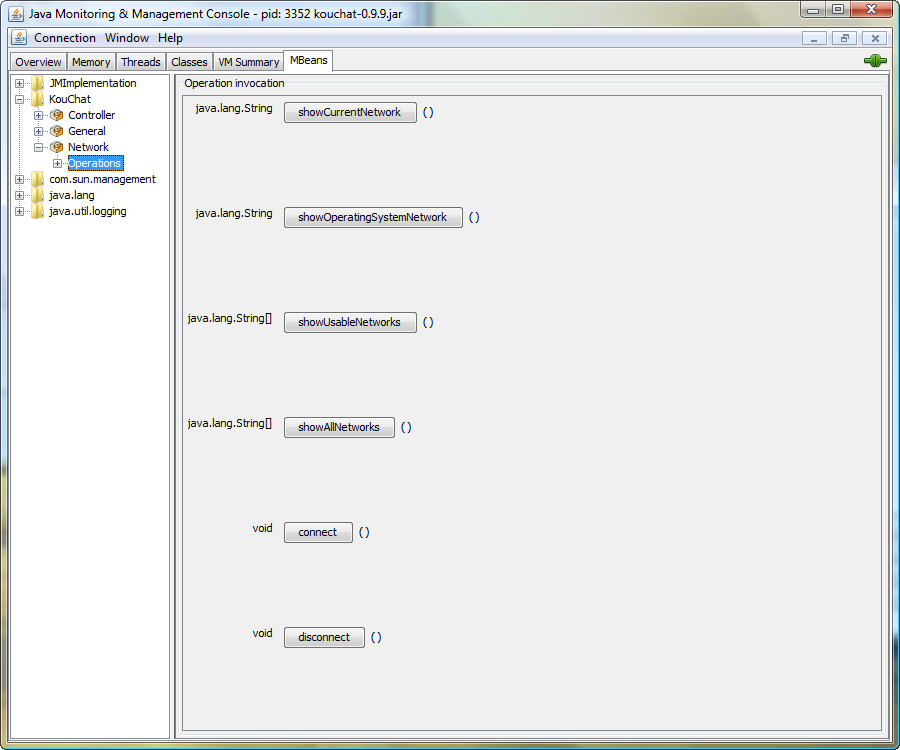
Task: Click the disconnect button
Action: coord(324,637)
